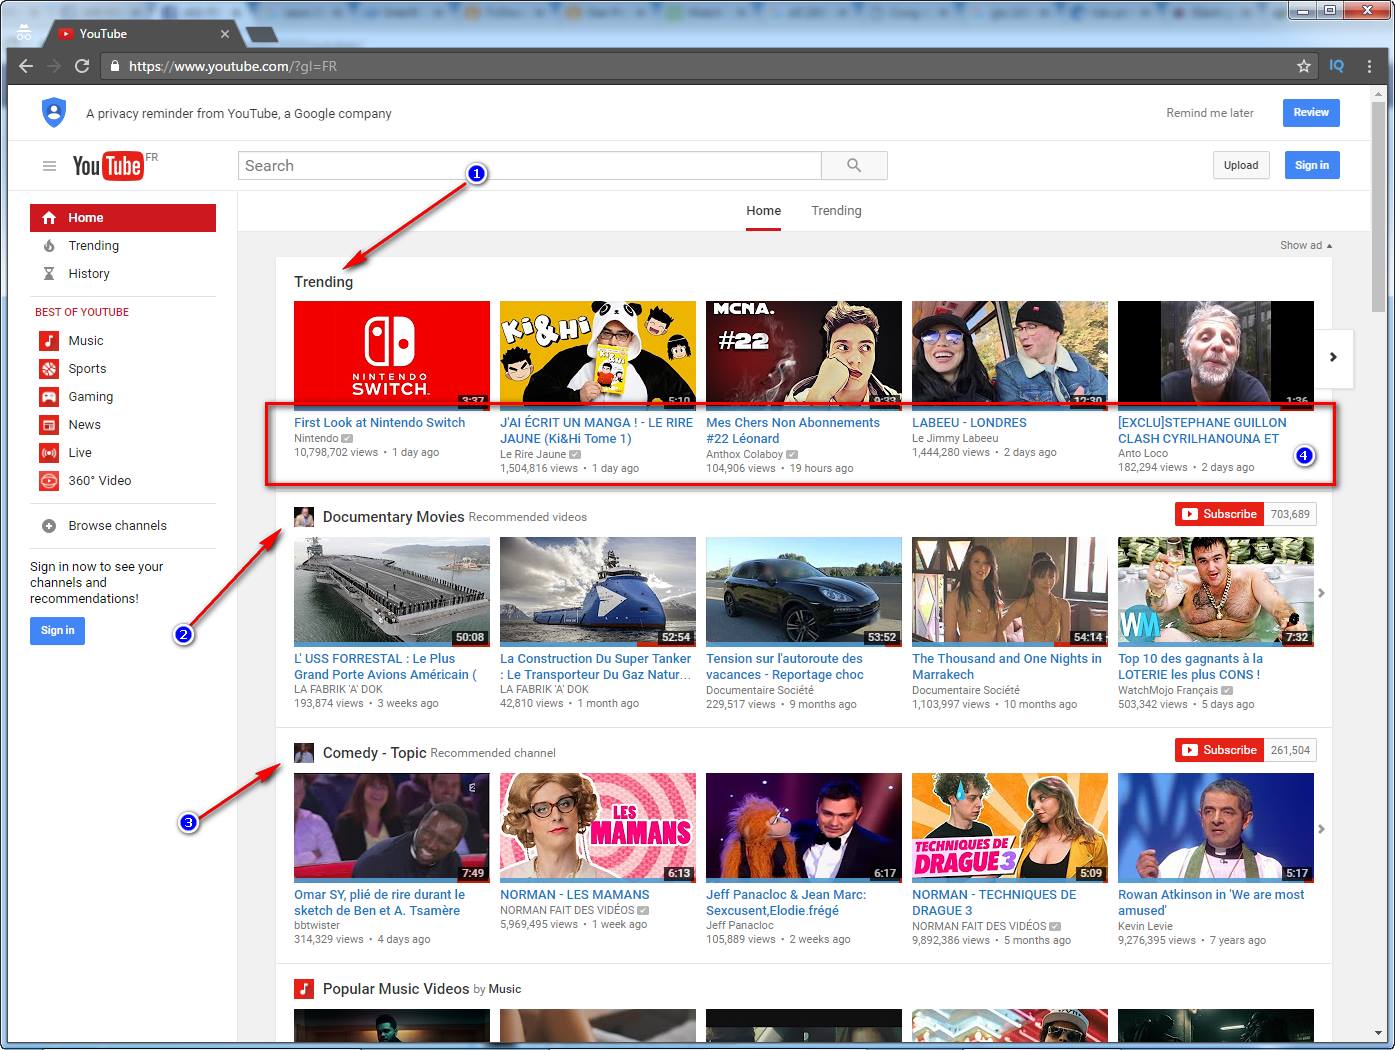Screen dimensions: 1395x1050
Task: Open the black Porsche autoroute thumbnail
Action: [804, 591]
